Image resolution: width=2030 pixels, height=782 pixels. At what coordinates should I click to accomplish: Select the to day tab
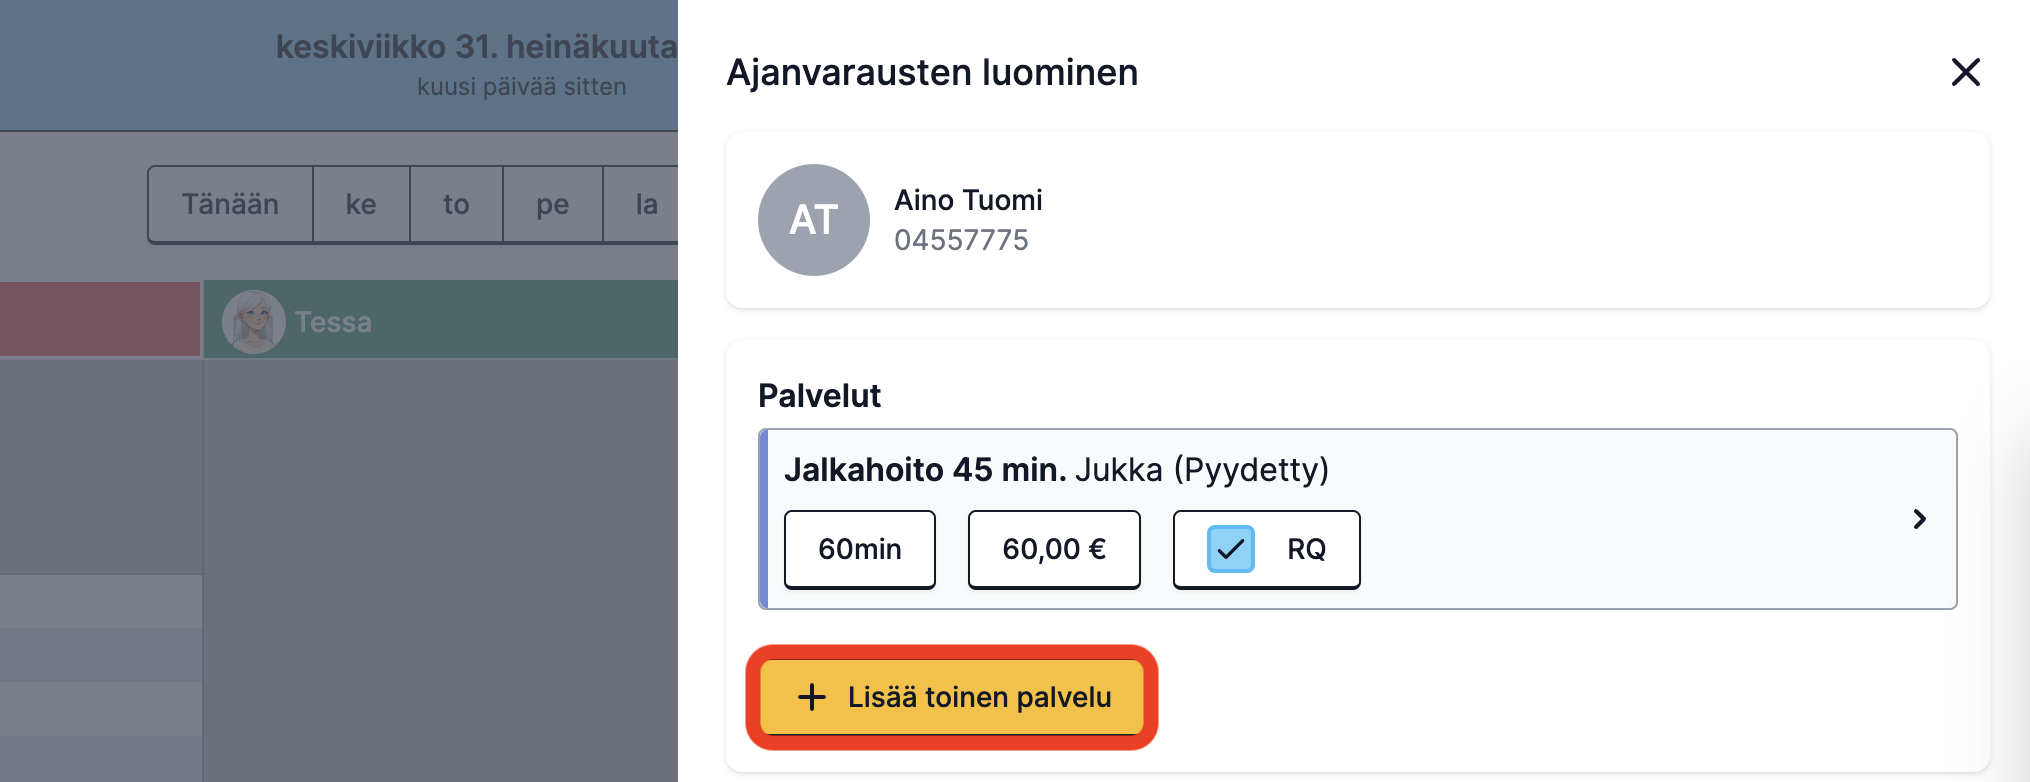point(456,204)
